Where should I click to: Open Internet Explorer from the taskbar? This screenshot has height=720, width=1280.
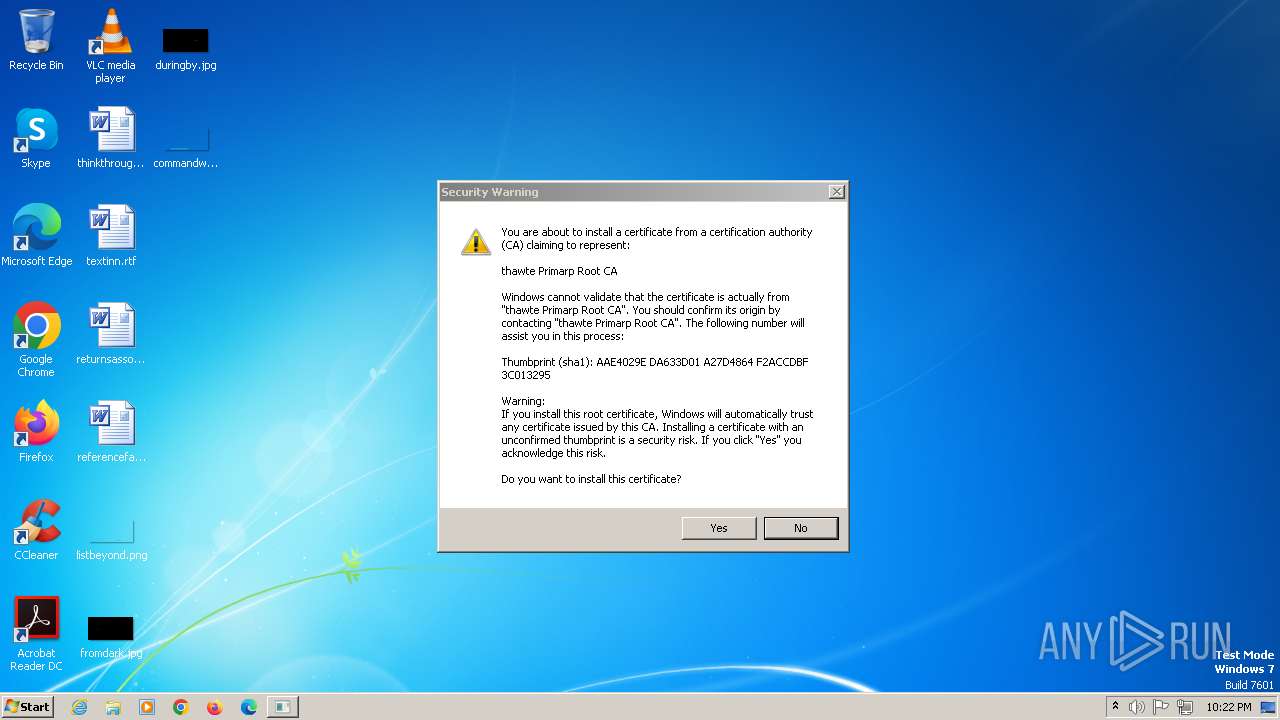click(79, 707)
